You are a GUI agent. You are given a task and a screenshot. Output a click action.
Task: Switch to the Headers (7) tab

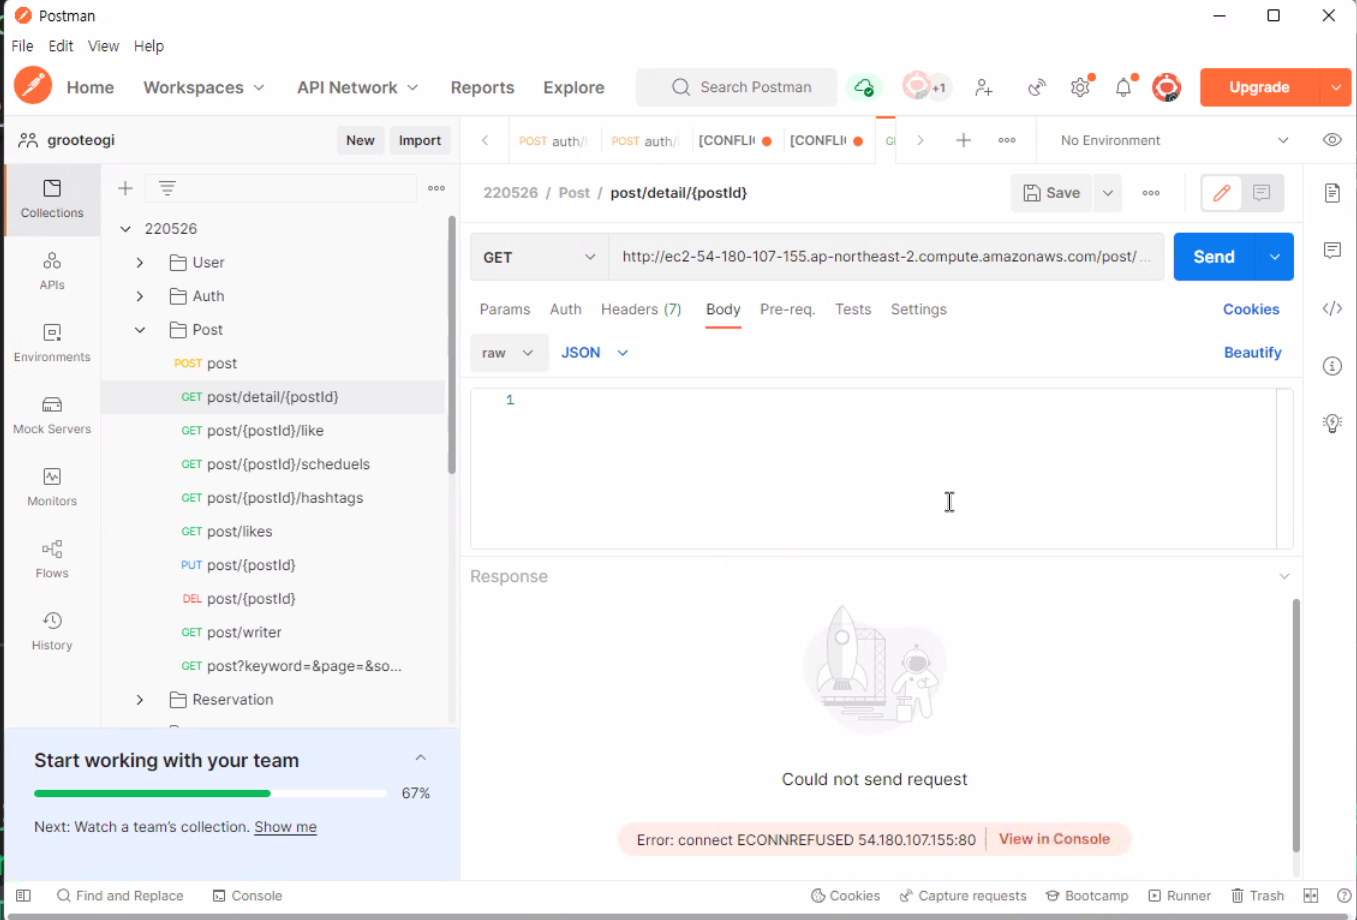tap(641, 310)
